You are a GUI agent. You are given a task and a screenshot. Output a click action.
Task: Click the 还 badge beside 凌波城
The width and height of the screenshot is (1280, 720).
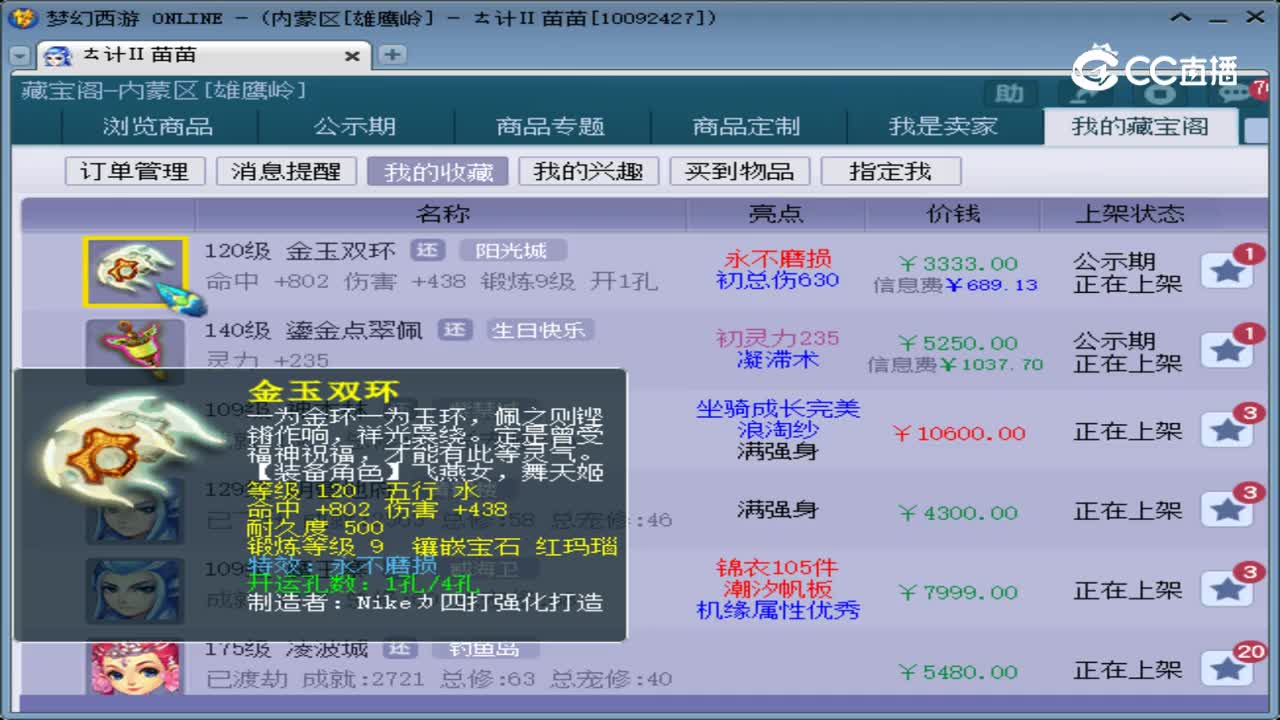coord(400,648)
